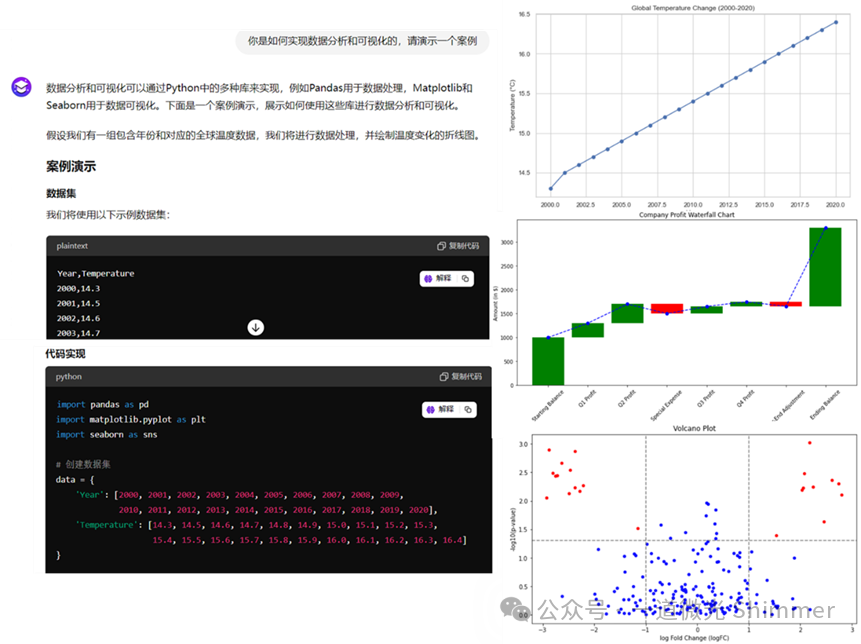Screen dimensions: 861x644
Task: Click the 数据集 subheading
Action: click(x=61, y=193)
